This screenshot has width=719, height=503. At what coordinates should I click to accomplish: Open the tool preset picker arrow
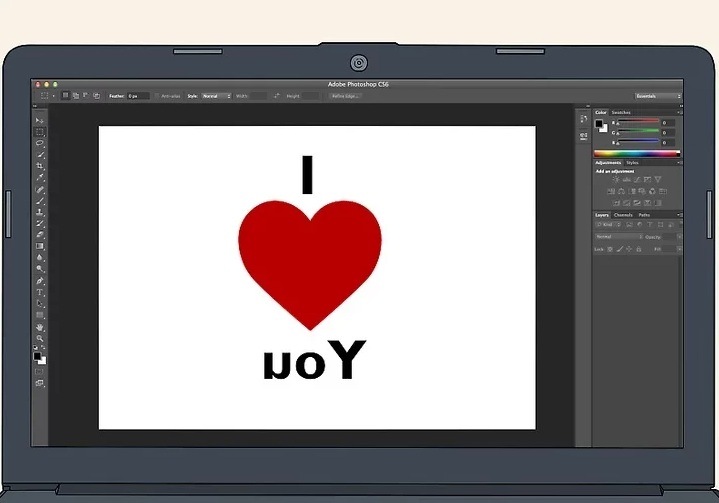(x=54, y=96)
